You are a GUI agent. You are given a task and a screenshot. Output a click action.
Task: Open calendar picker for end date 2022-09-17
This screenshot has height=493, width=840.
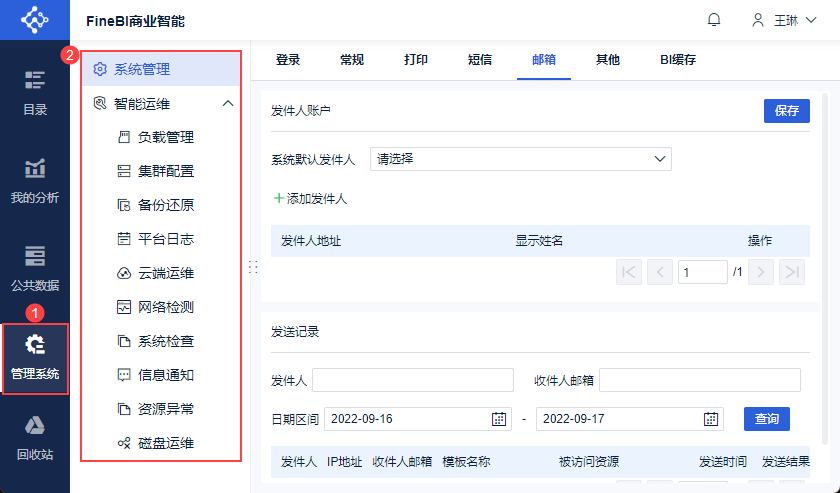coord(711,419)
